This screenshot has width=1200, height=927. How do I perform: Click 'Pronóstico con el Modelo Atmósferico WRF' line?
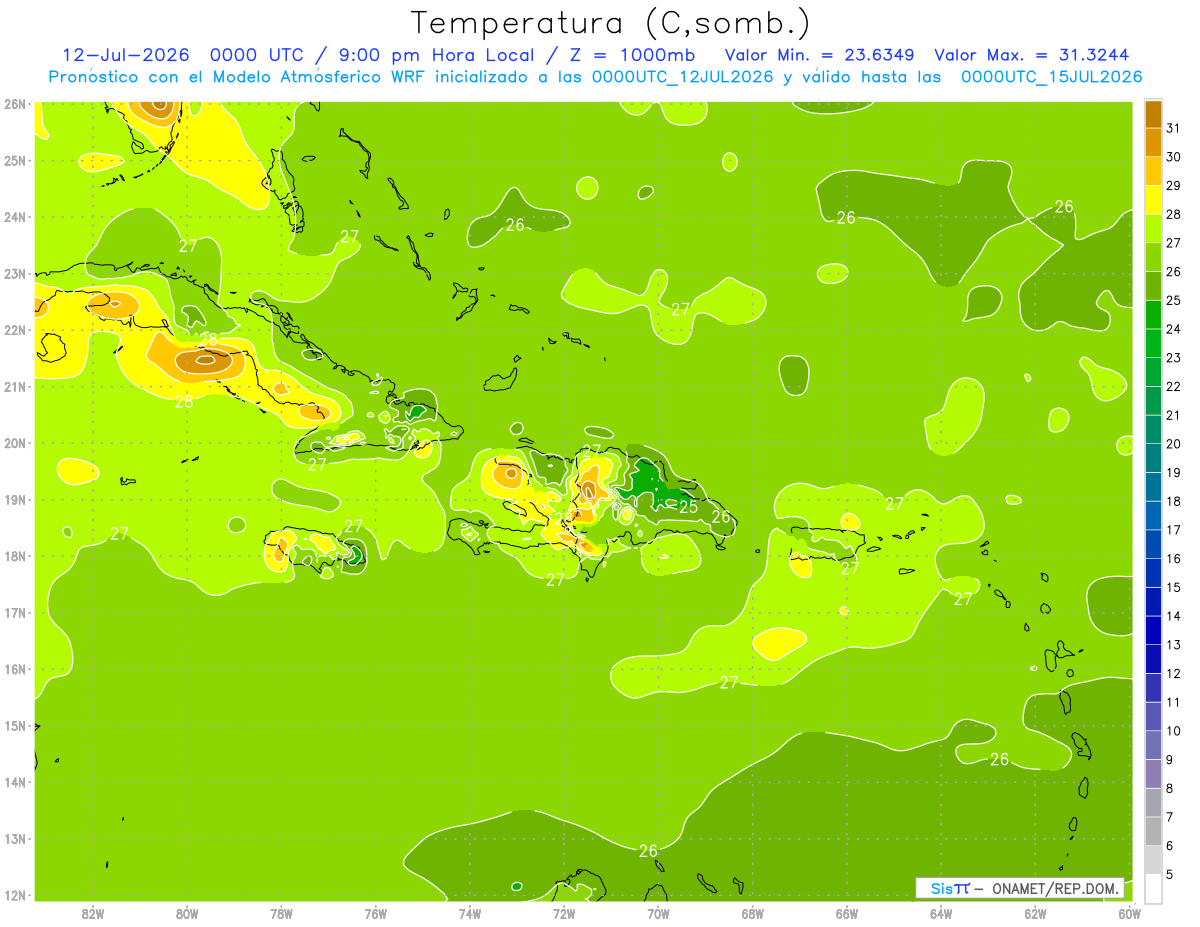(x=236, y=77)
